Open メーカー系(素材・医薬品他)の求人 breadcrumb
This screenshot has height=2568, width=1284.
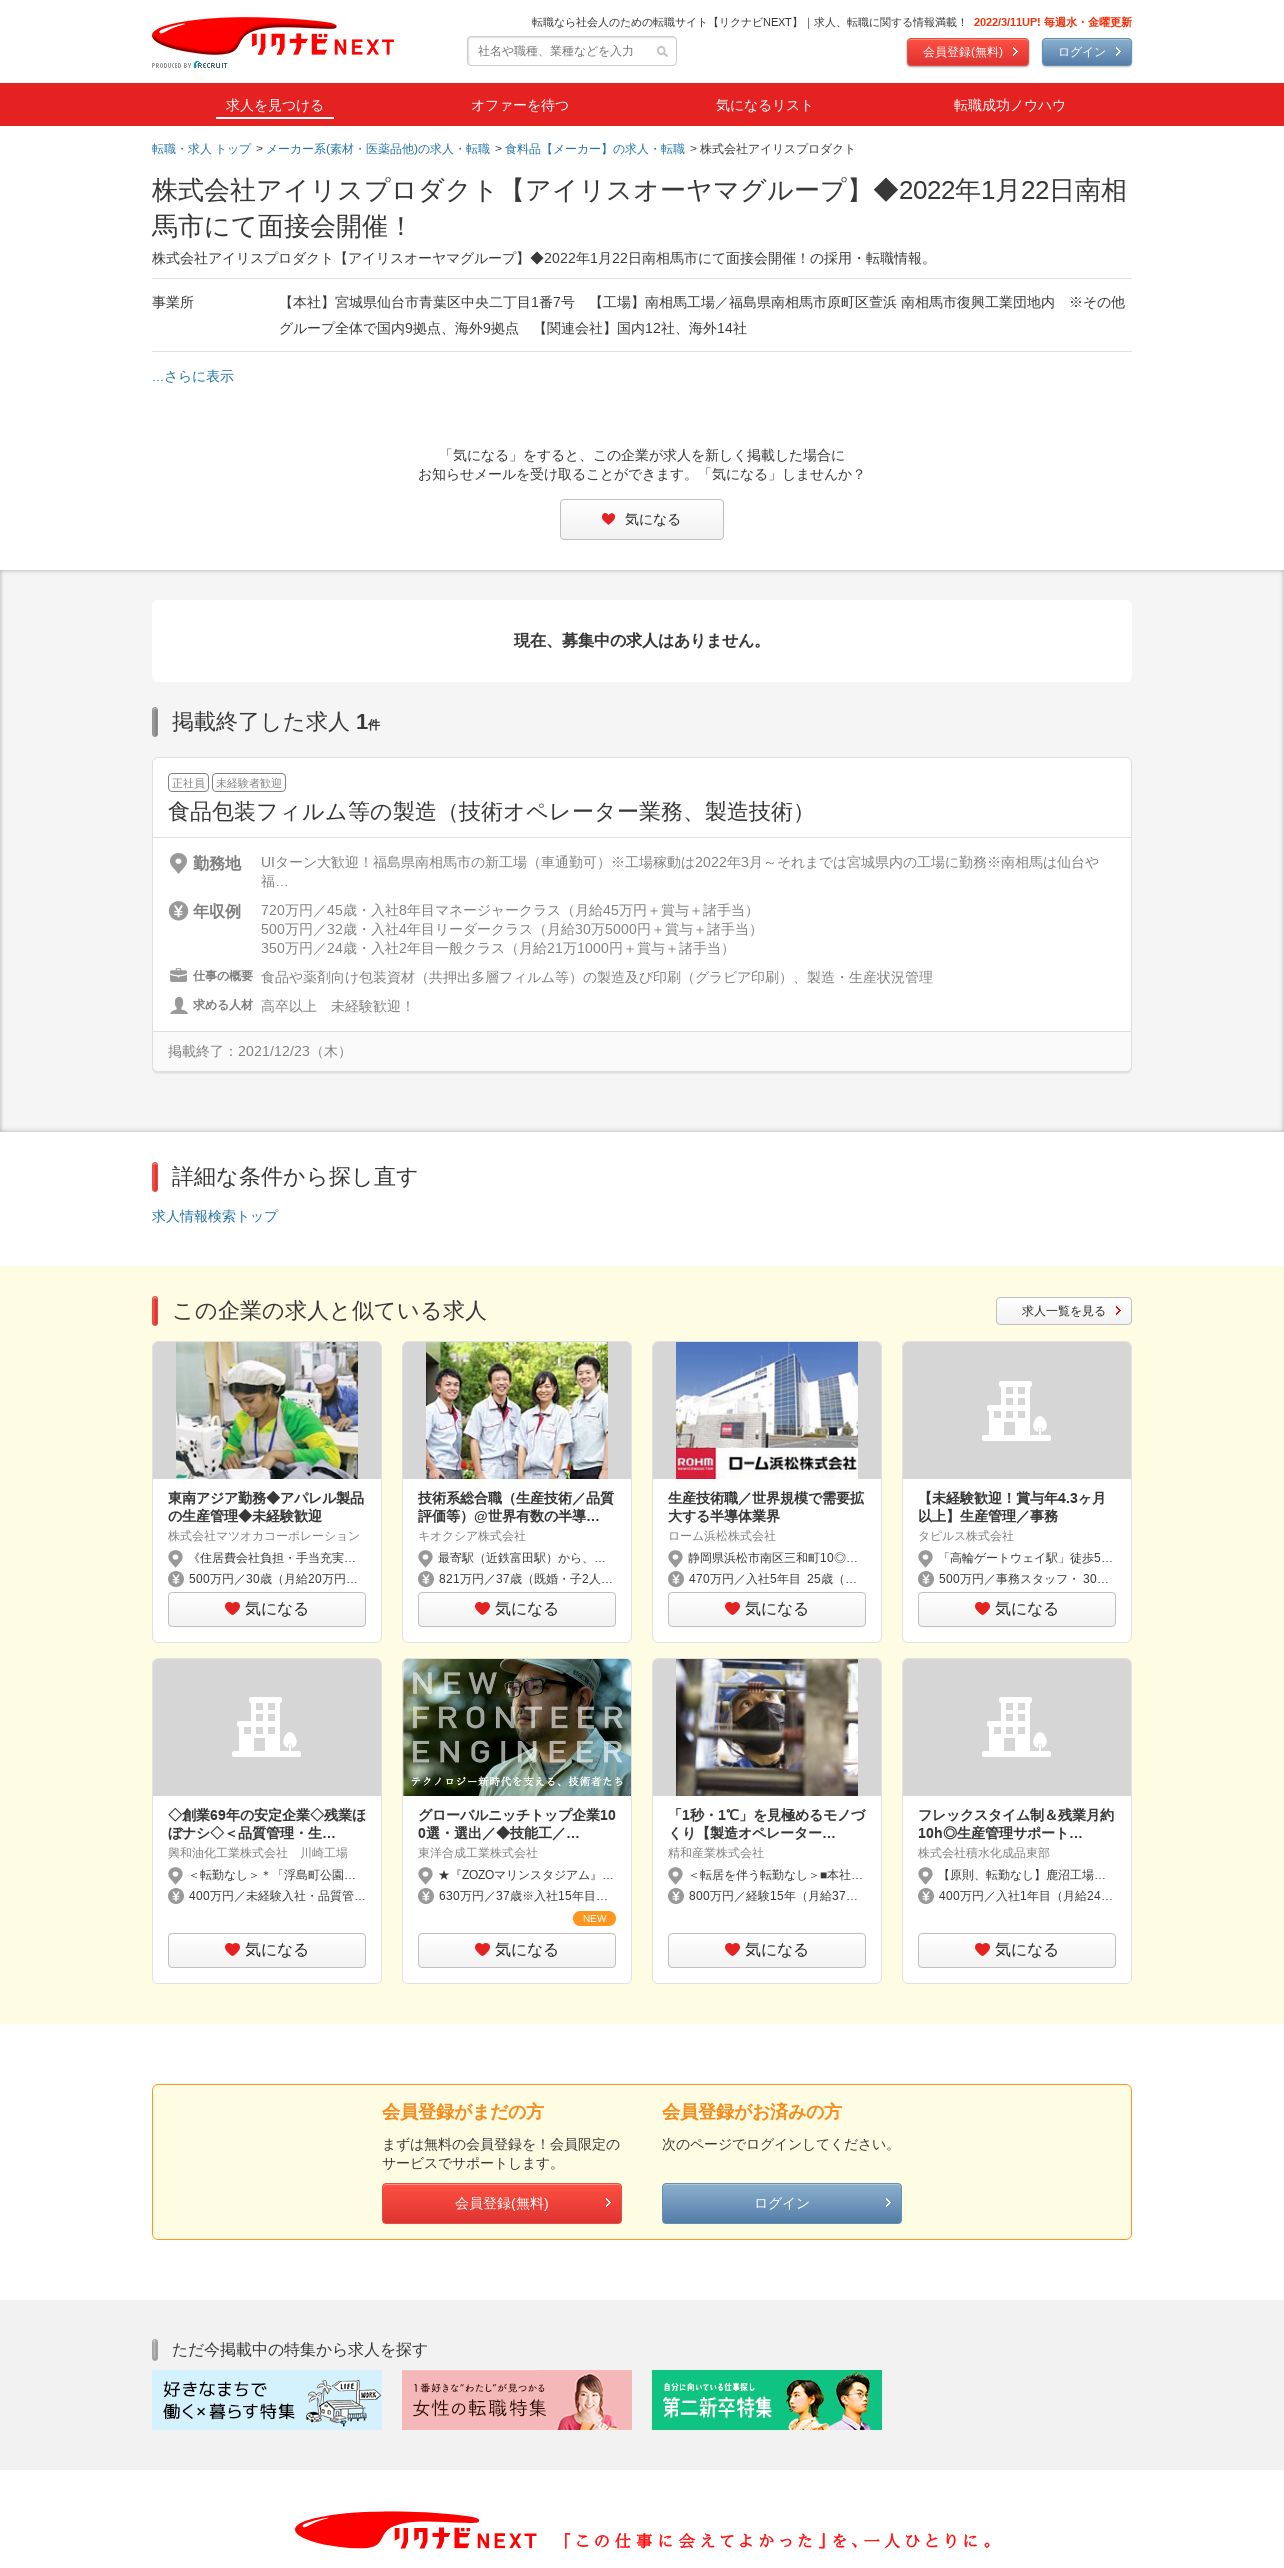(x=378, y=149)
